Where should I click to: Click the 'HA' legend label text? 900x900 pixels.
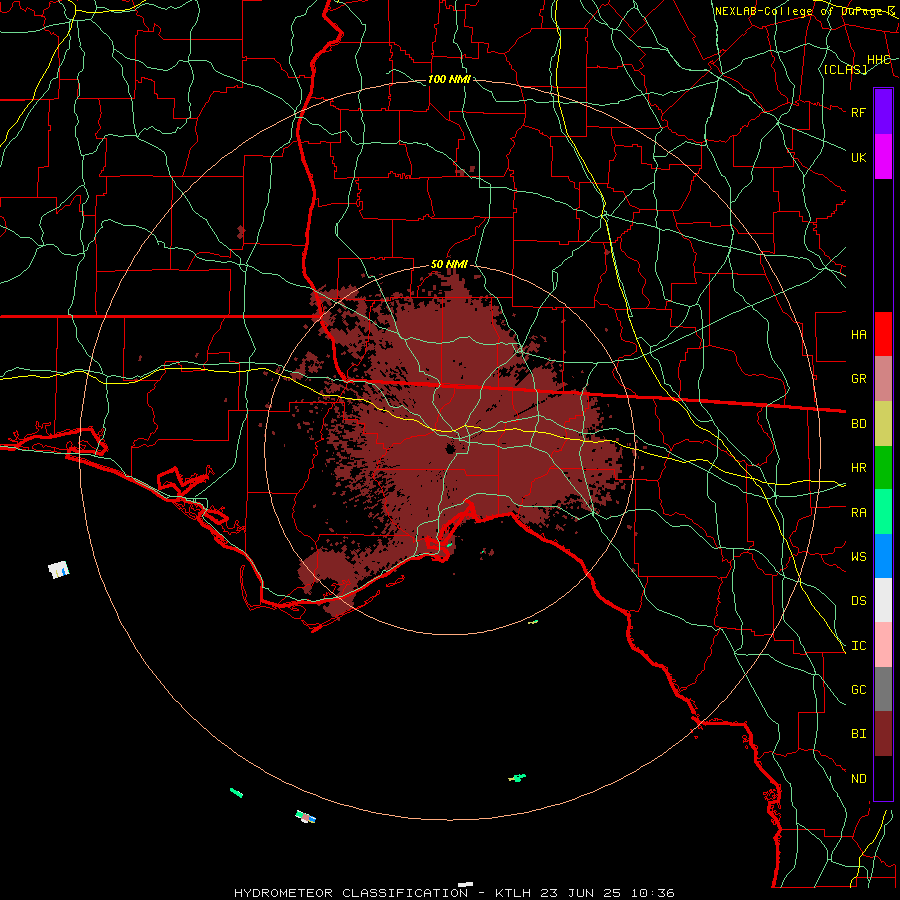click(858, 335)
